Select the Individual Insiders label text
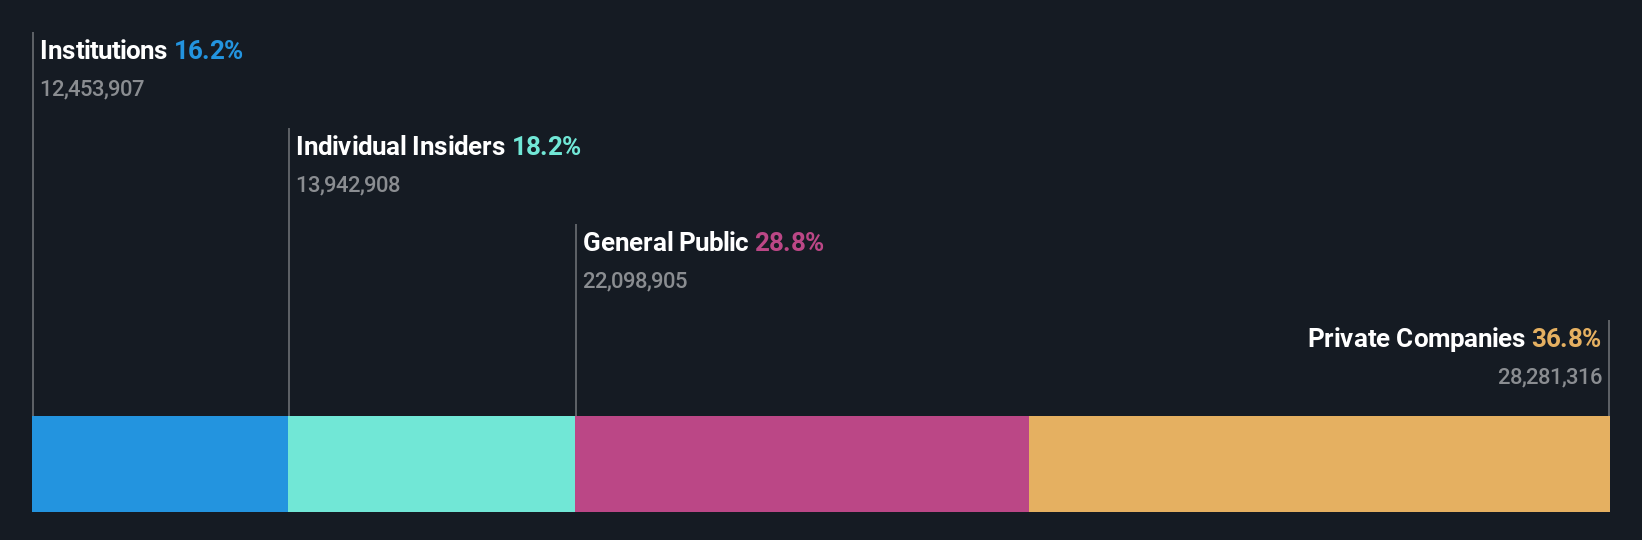Viewport: 1642px width, 540px height. [400, 146]
